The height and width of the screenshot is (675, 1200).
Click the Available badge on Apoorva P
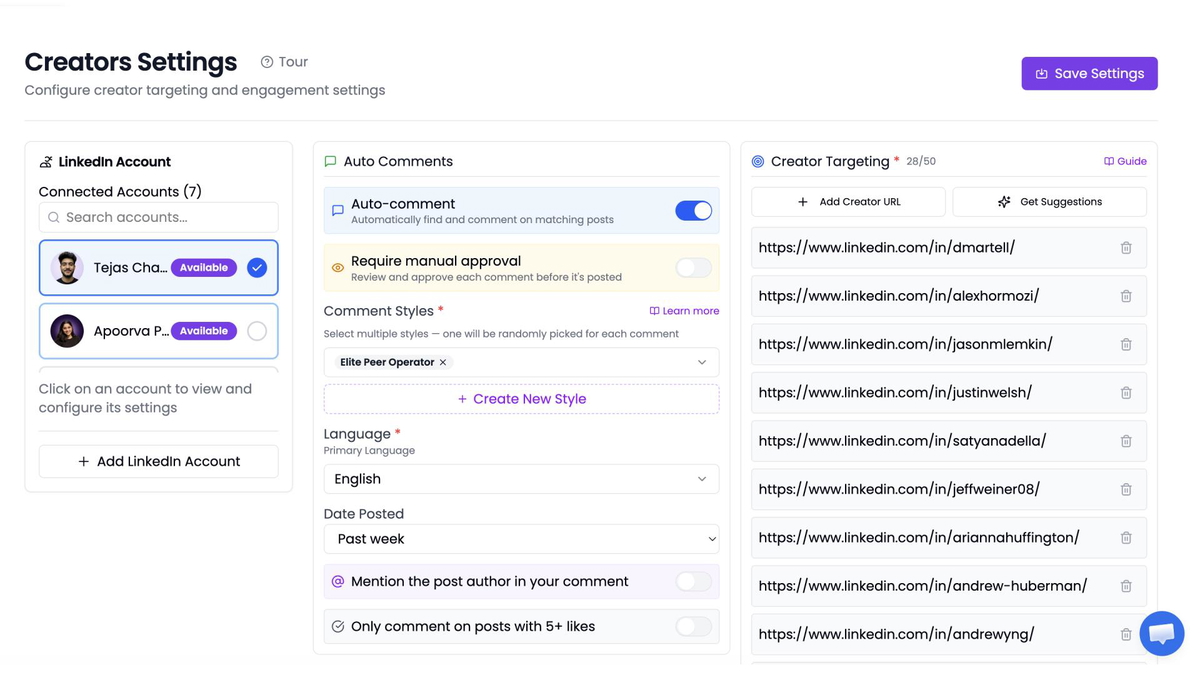[x=204, y=331]
